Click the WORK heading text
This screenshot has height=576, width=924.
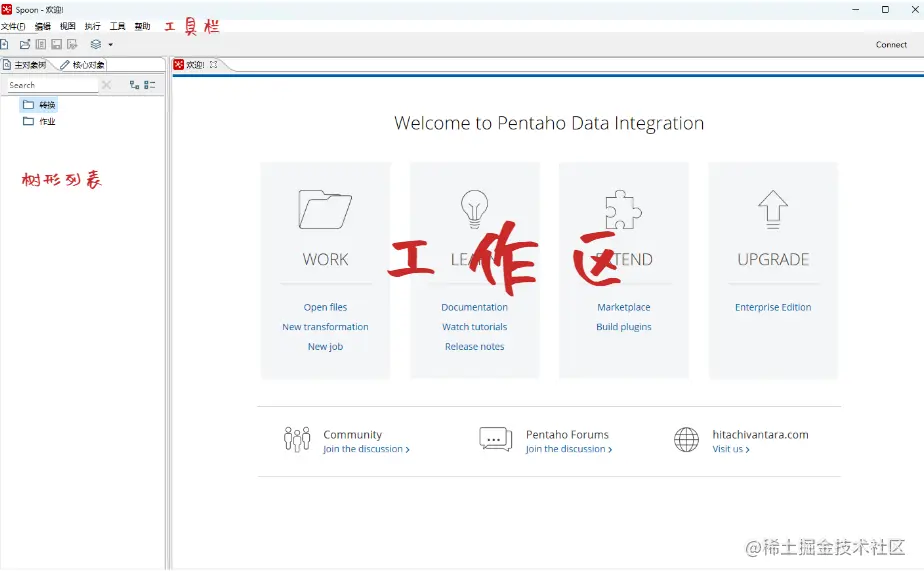(x=325, y=259)
